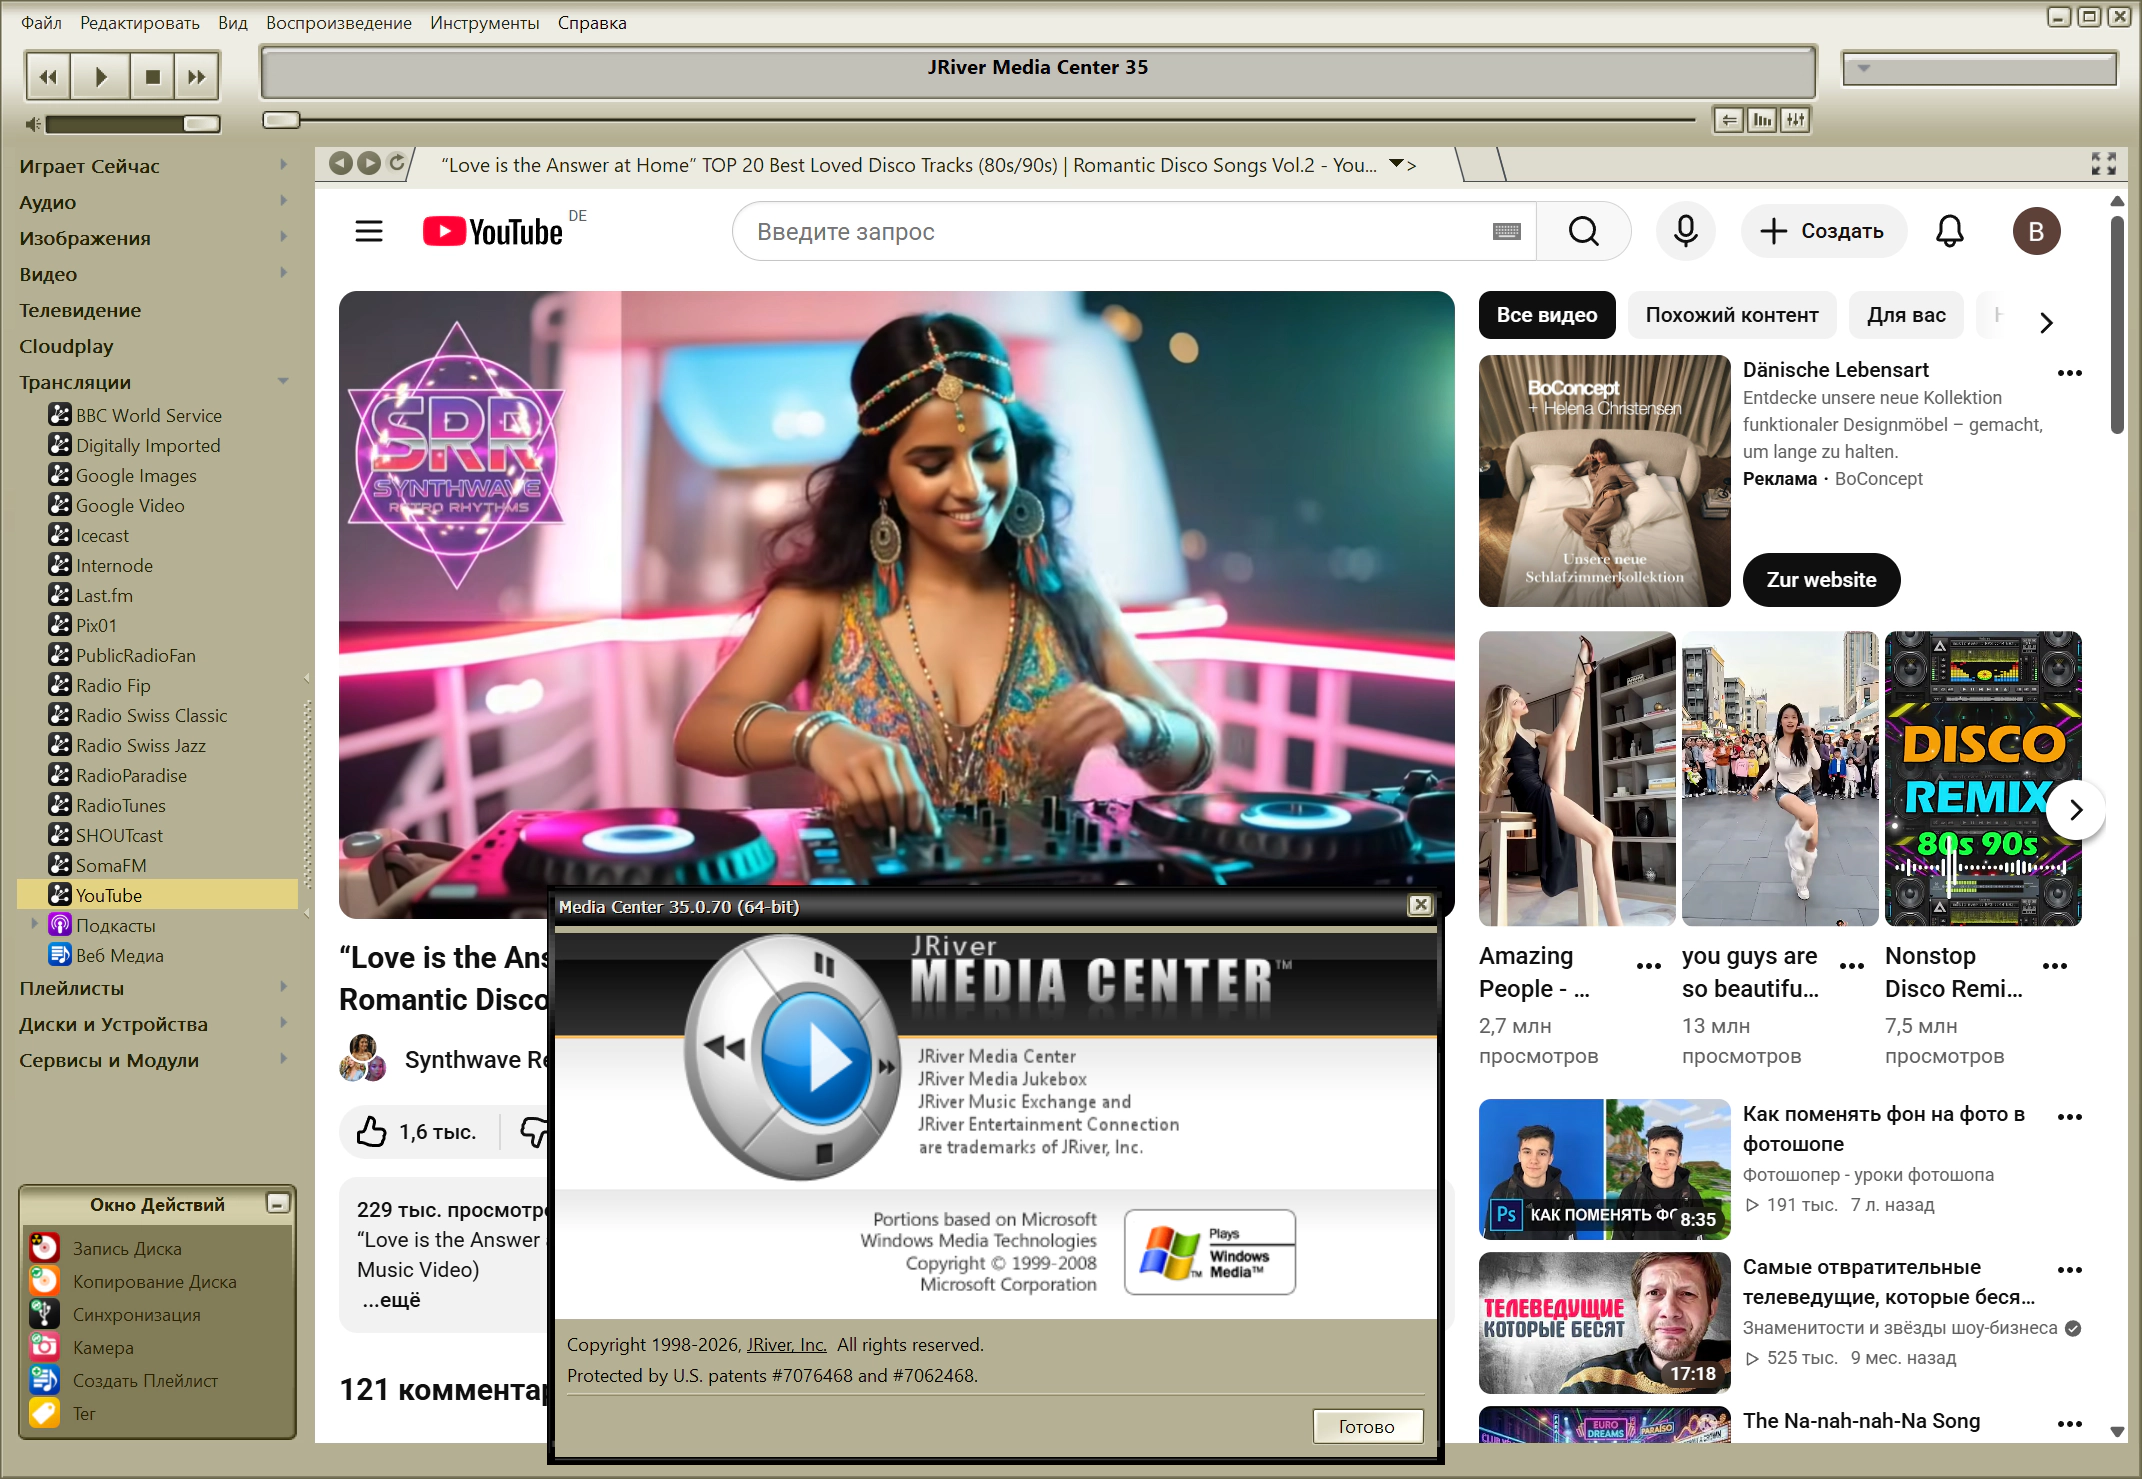Screen dimensions: 2142x1479
Task: Open the DSP equalizer sliders icon
Action: (1796, 120)
